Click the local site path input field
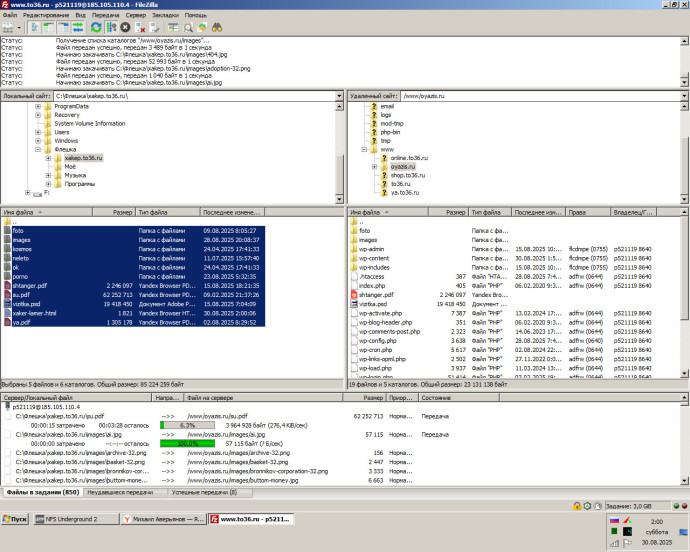Screen dimensions: 690x552 tap(194, 96)
